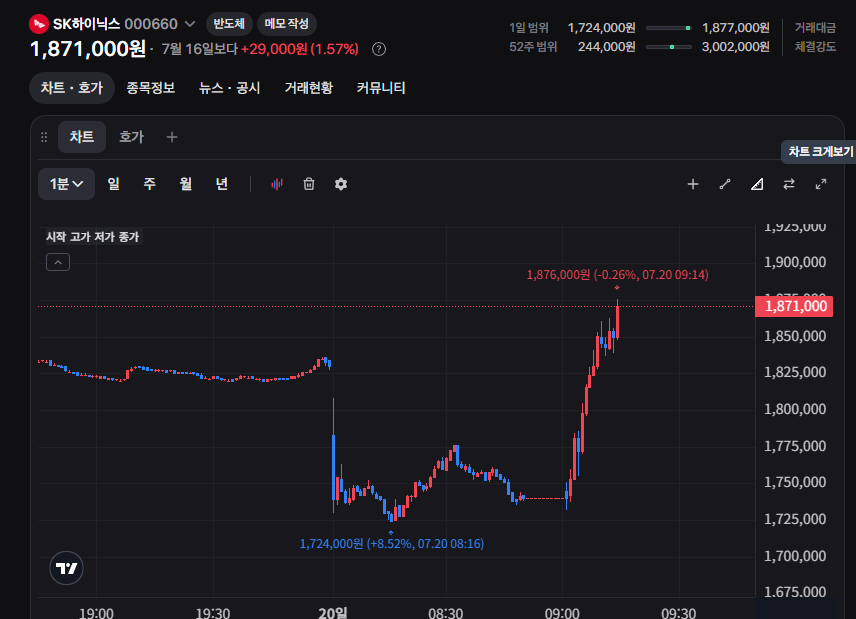Select the trend line drawing tool
This screenshot has height=619, width=856.
point(725,184)
